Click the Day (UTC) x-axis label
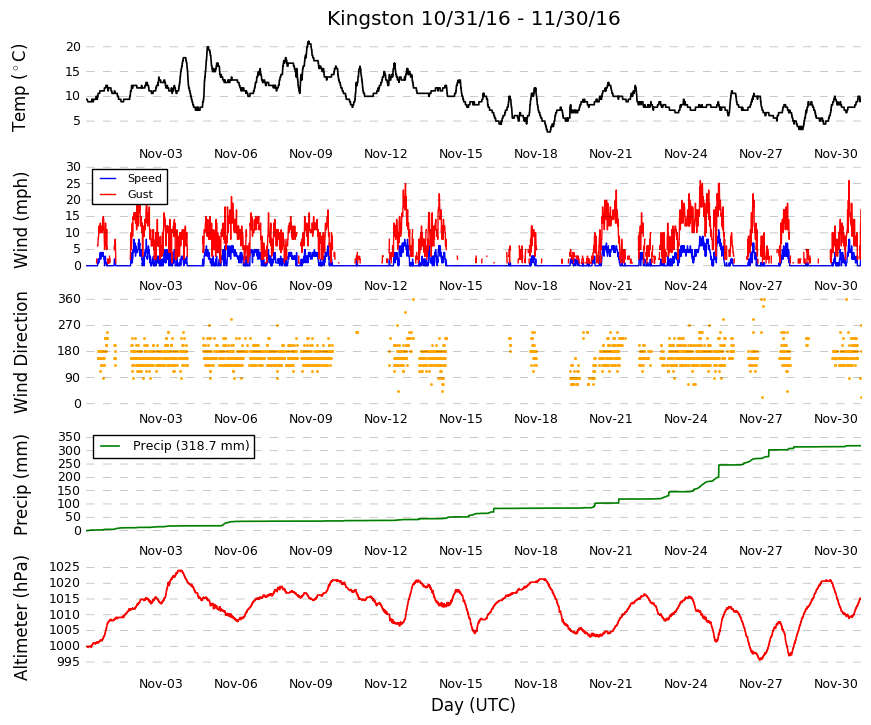This screenshot has height=725, width=871. pos(473,705)
